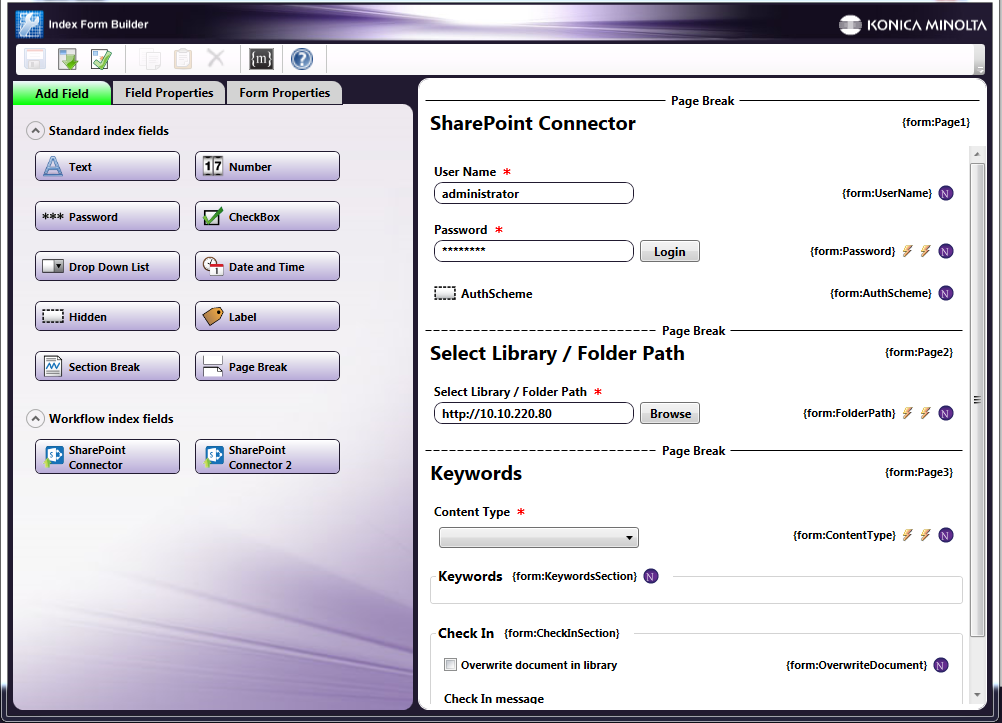Add a Section Break
Image resolution: width=1002 pixels, height=723 pixels.
pos(107,366)
